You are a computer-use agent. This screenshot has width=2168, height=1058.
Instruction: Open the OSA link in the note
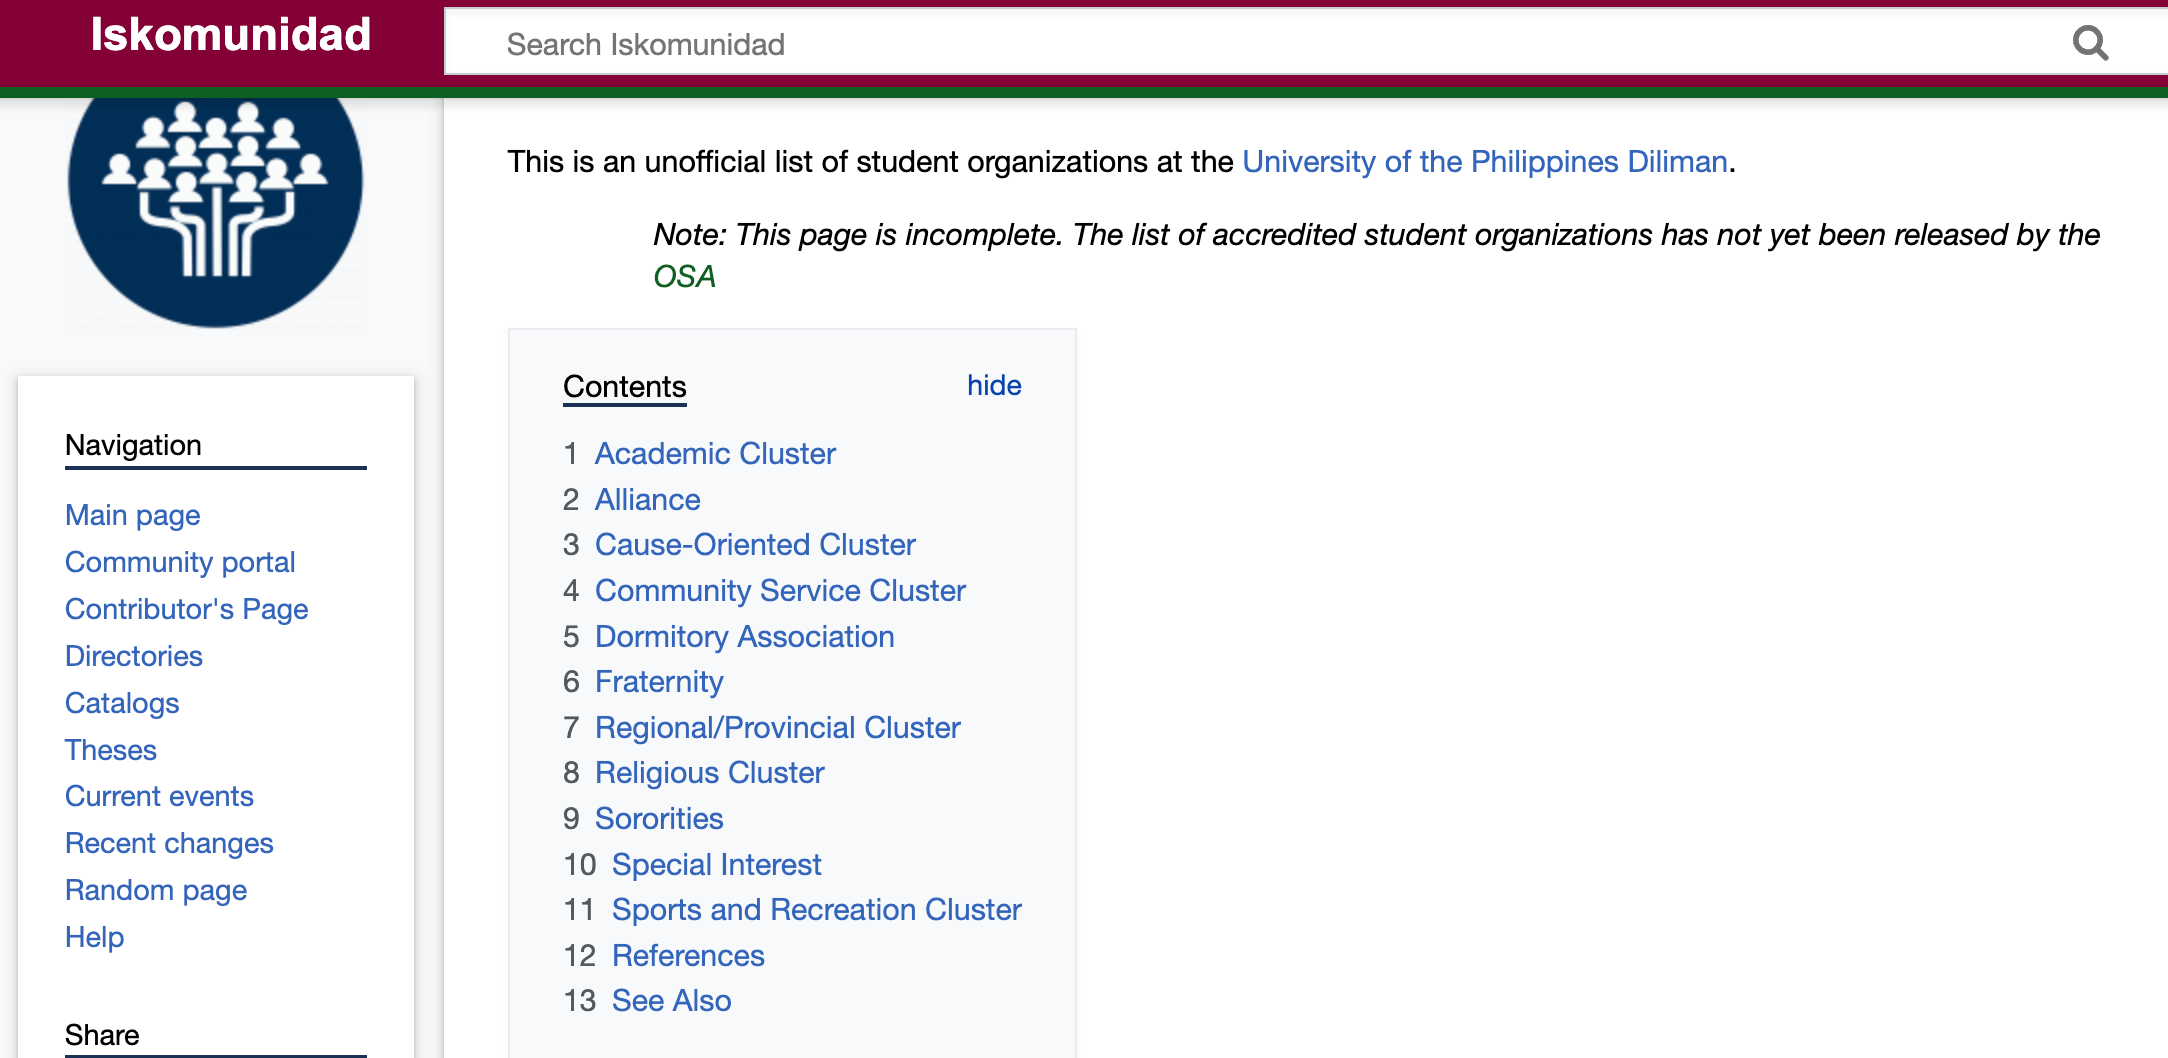684,276
